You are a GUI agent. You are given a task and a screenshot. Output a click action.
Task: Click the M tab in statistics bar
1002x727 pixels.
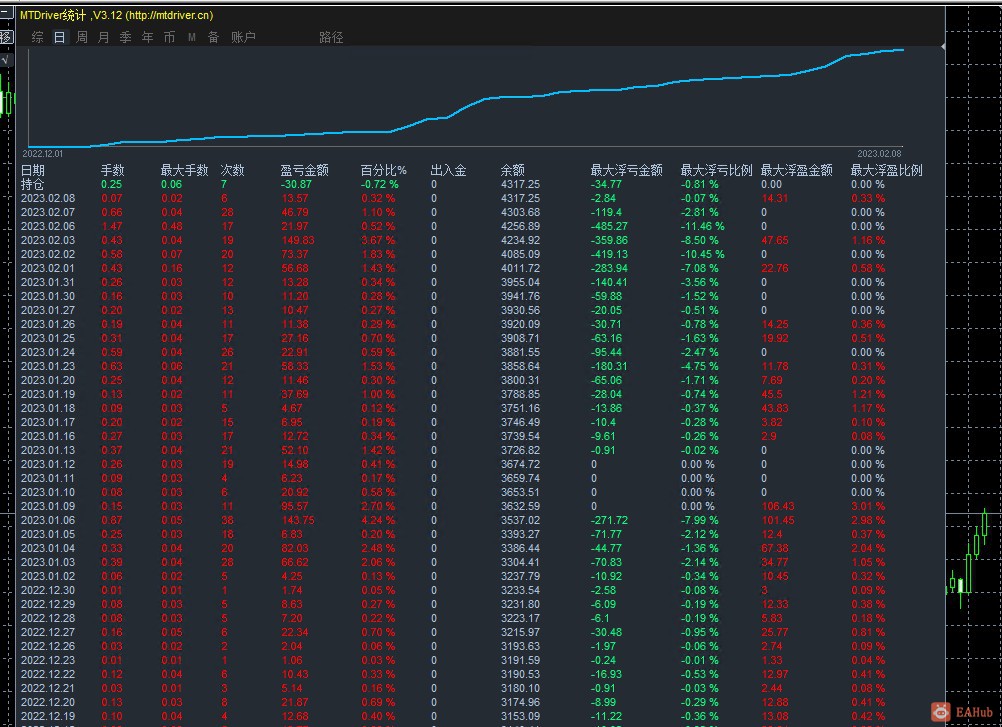pos(191,37)
